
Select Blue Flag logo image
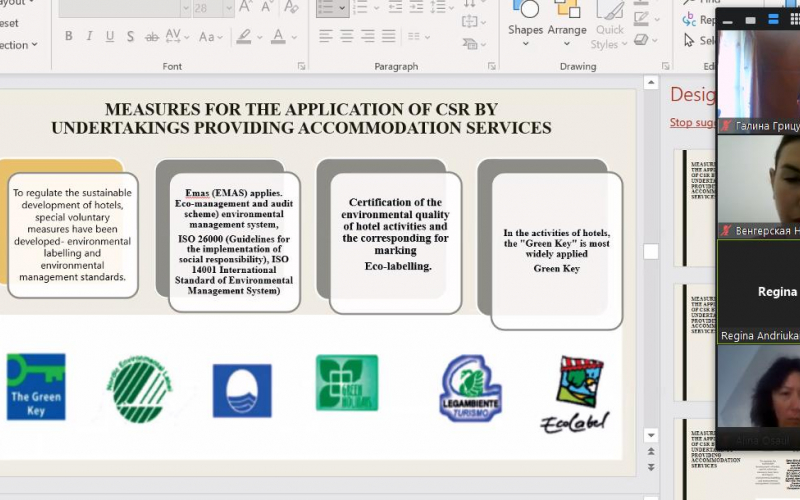242,391
